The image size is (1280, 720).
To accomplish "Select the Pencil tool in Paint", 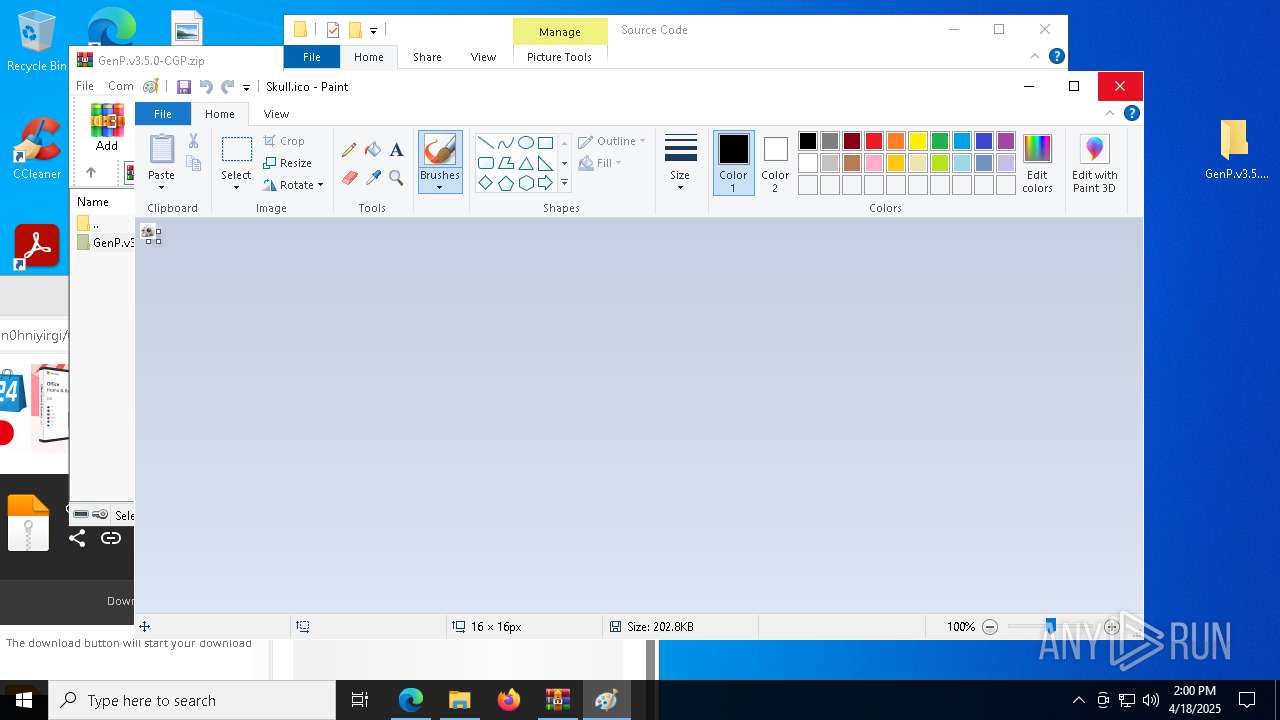I will tap(349, 150).
